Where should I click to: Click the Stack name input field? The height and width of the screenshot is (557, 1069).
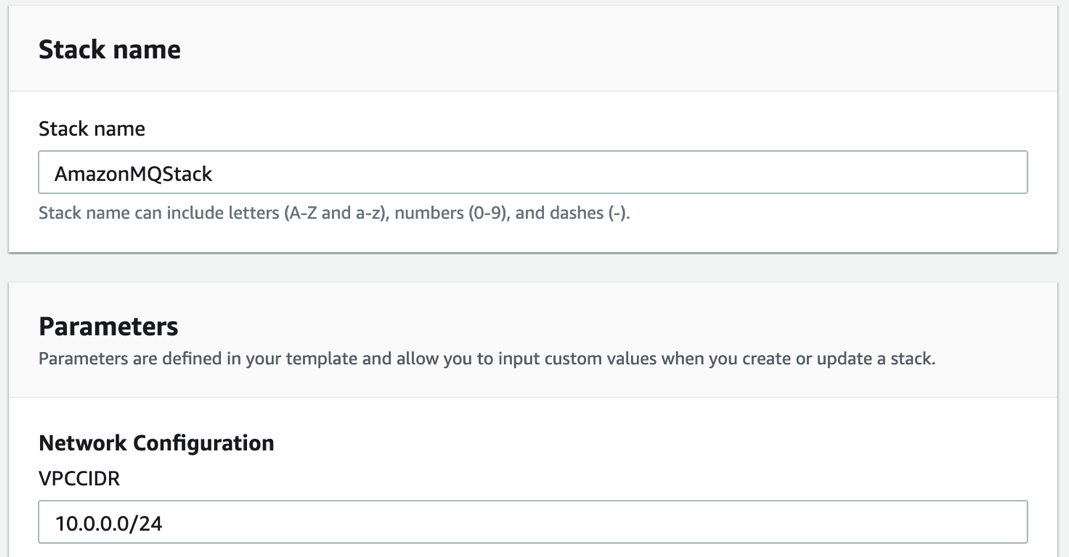coord(532,173)
